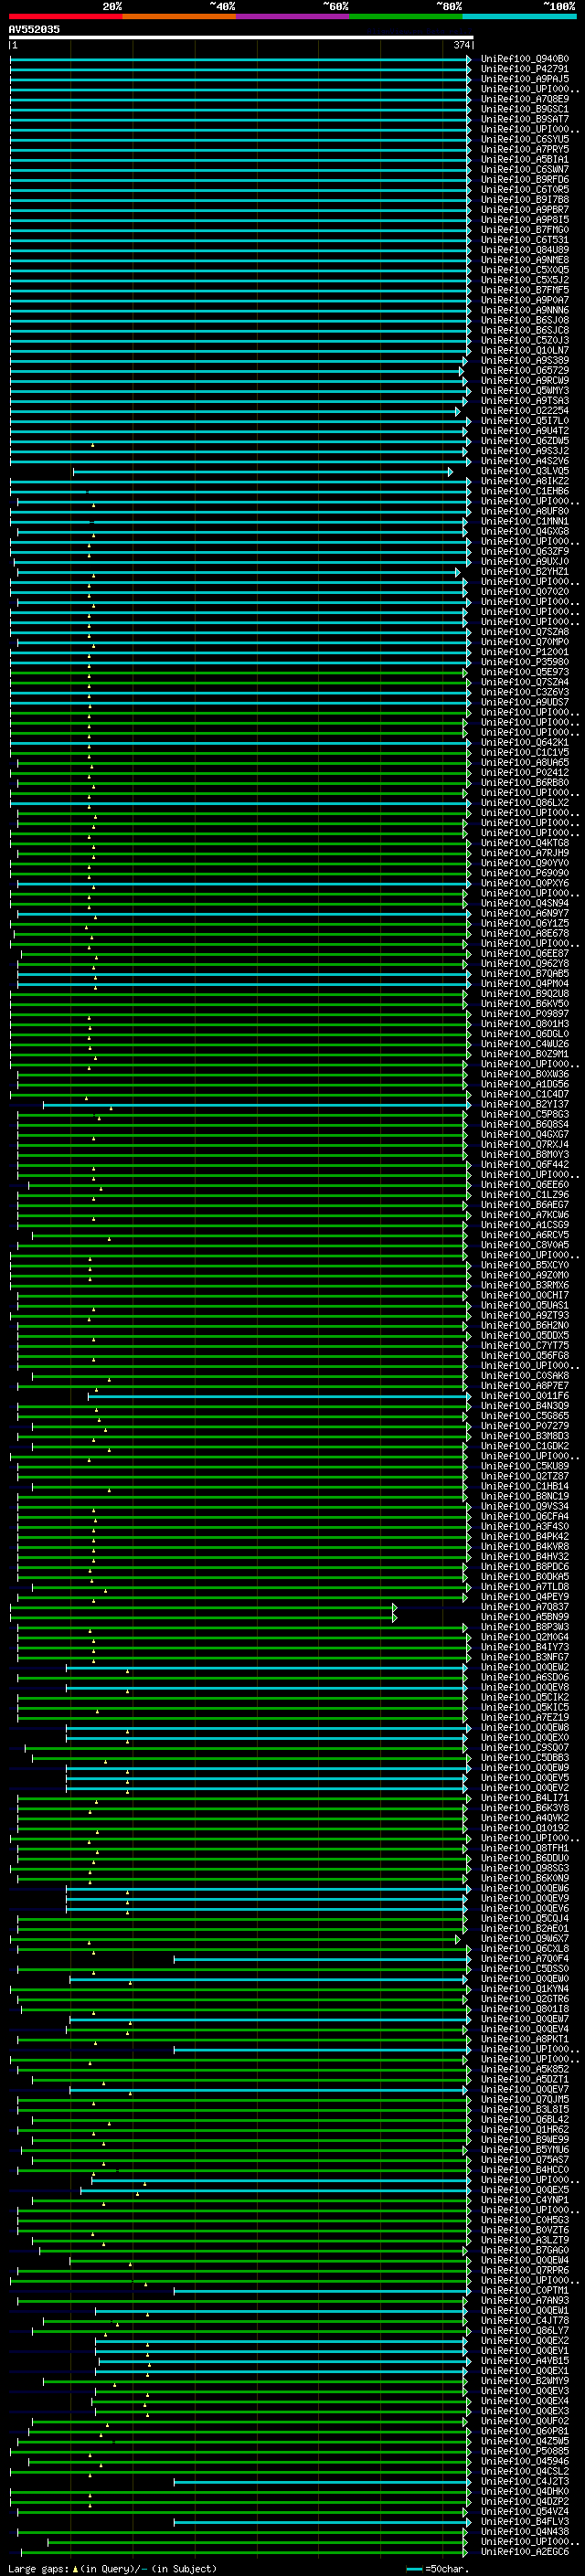585x2576 pixels.
Task: Select the UniRef100_B9WE99 label
Action: point(525,2139)
